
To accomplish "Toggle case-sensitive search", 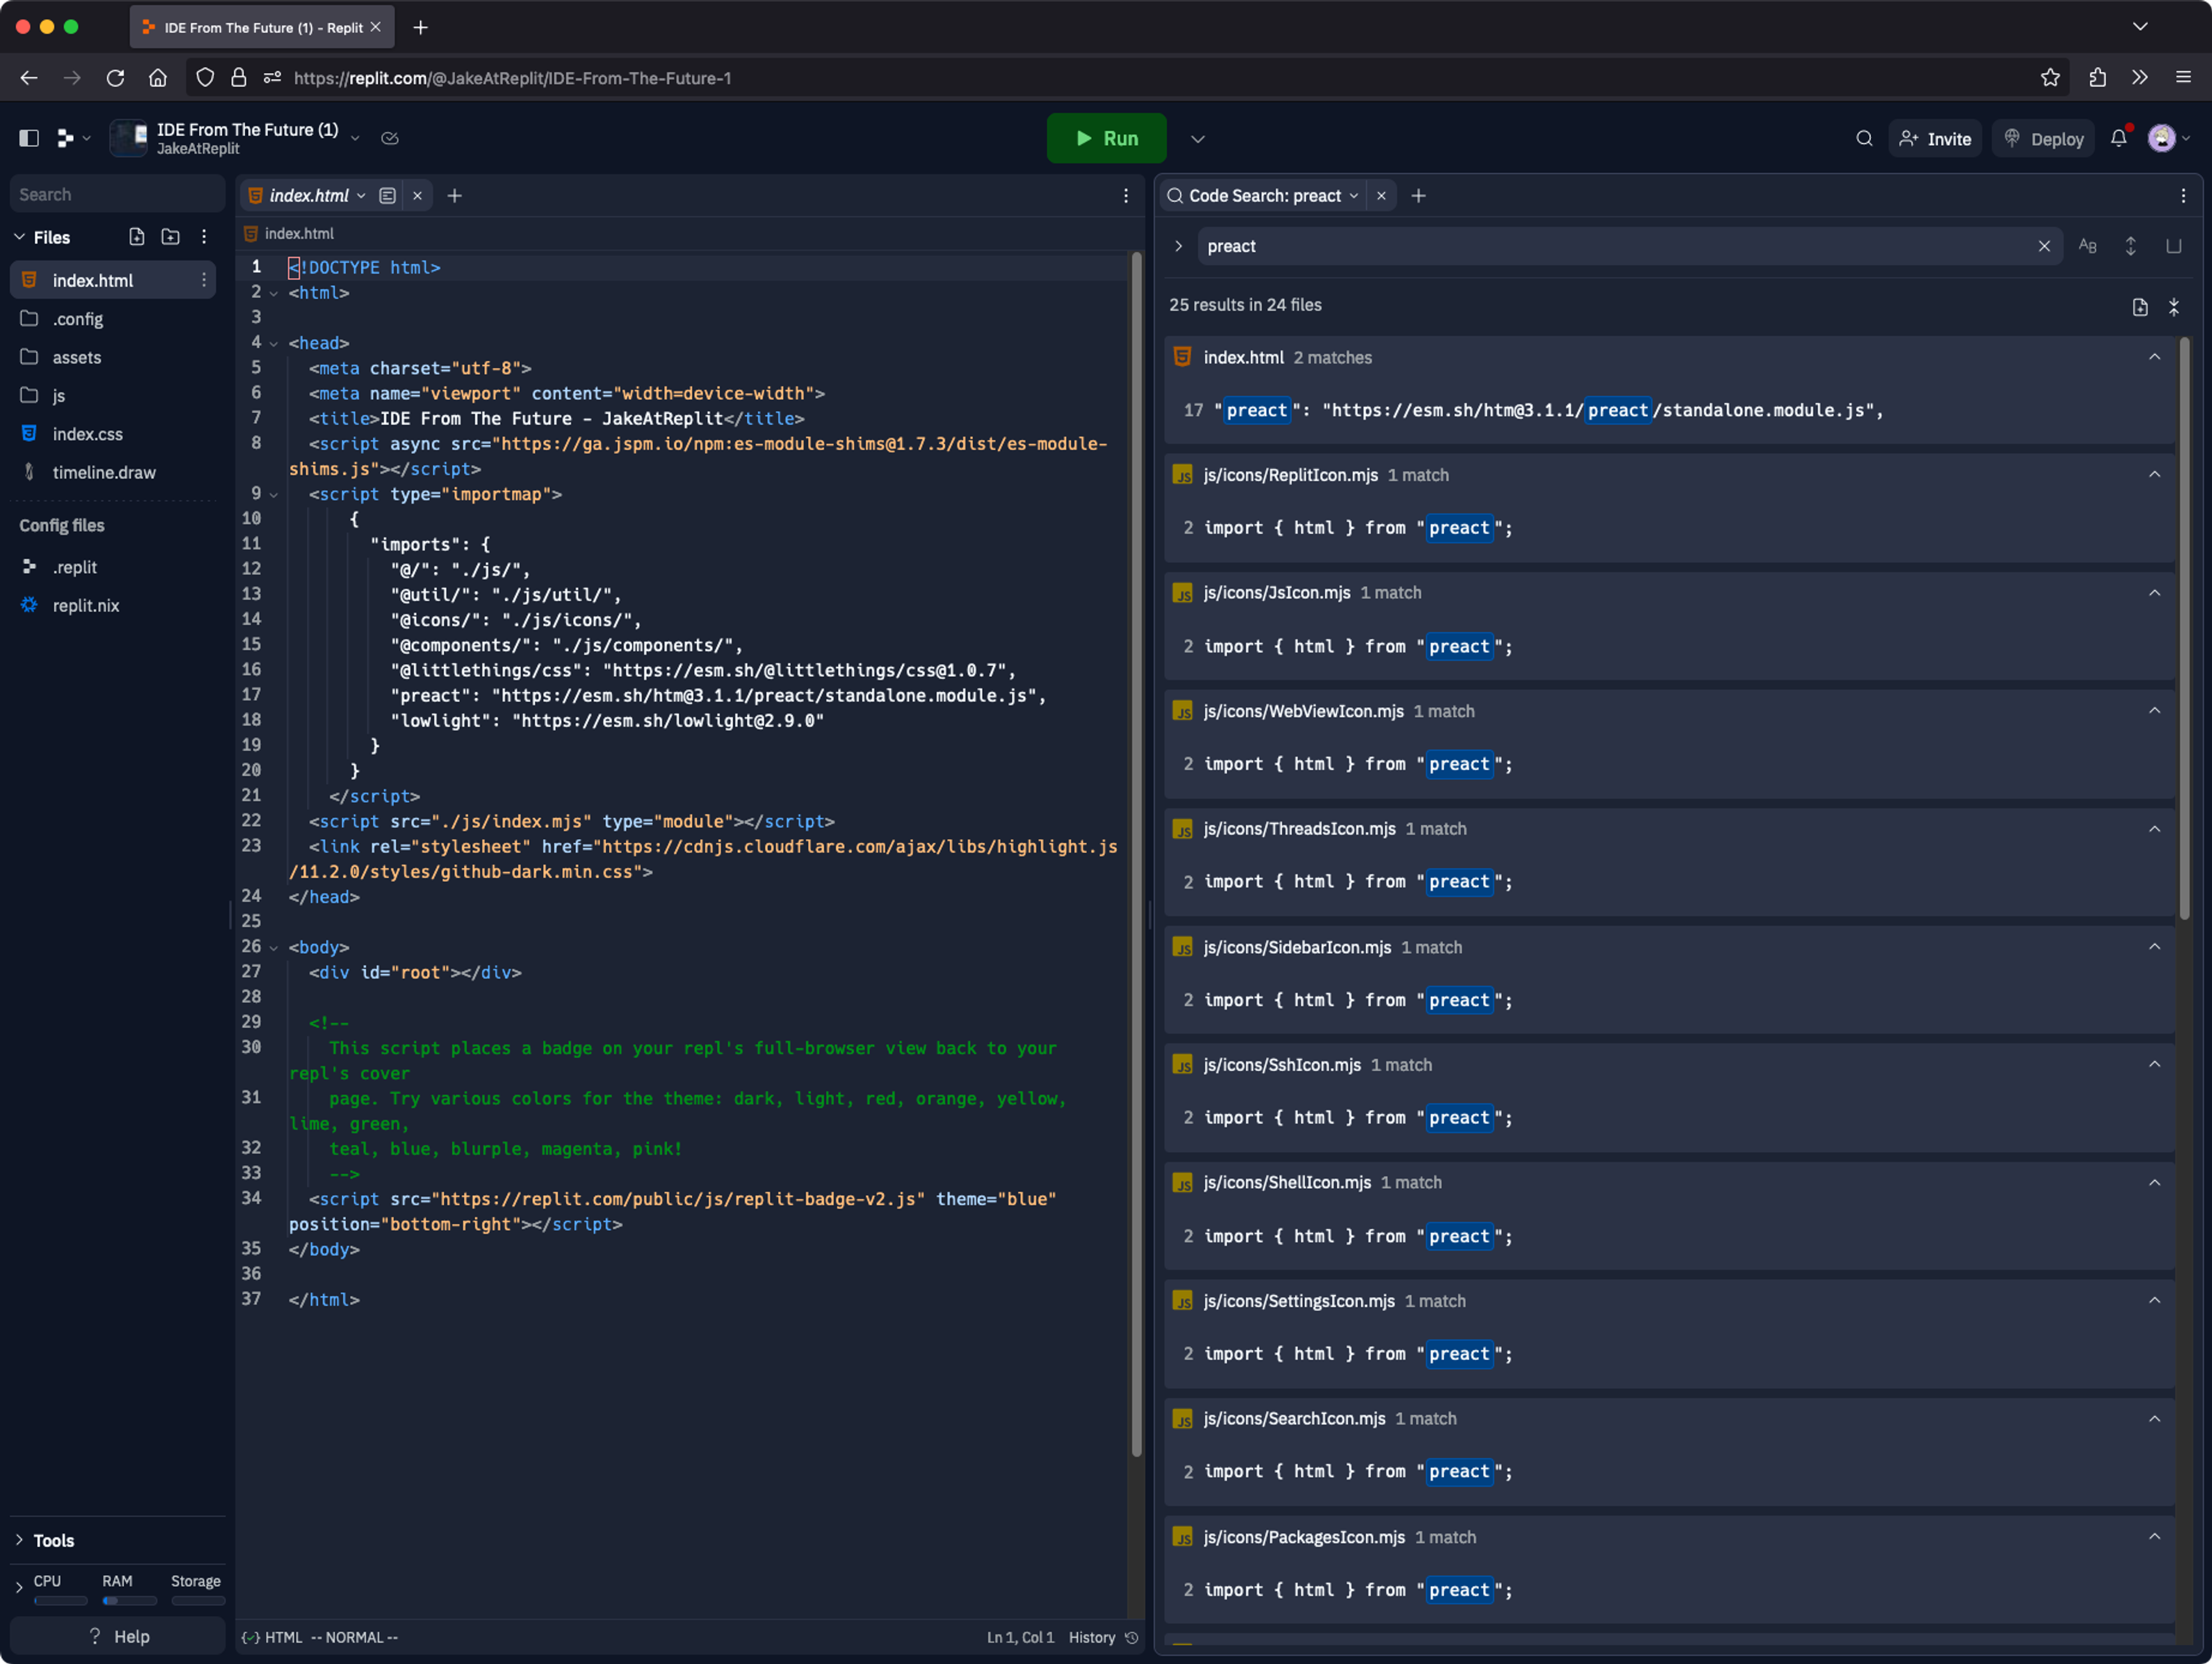I will tap(2087, 246).
